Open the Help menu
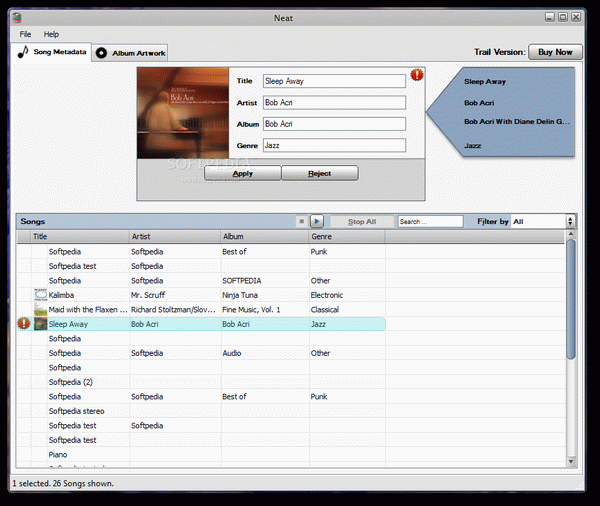The height and width of the screenshot is (506, 600). [x=51, y=34]
